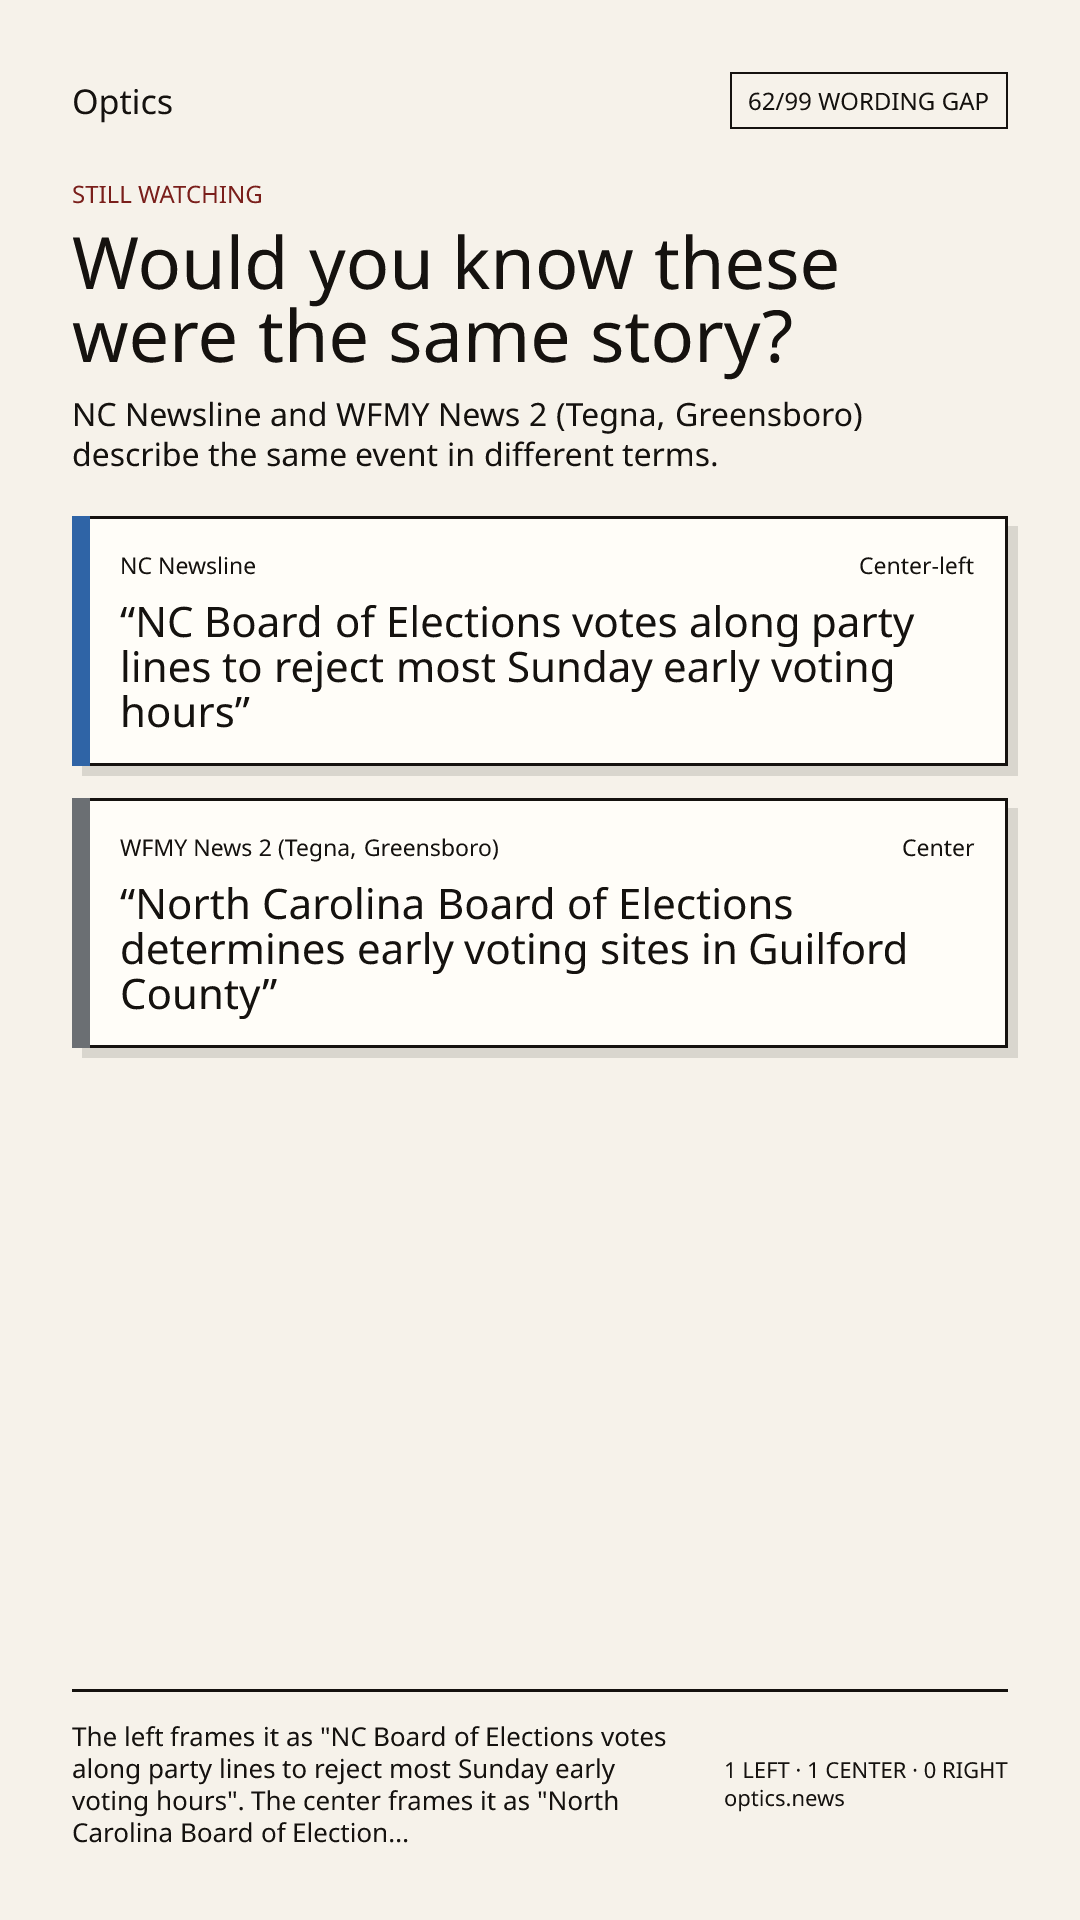Viewport: 1080px width, 1920px height.
Task: Open the 'North Carolina Board of Elections determines' quote
Action: click(514, 950)
